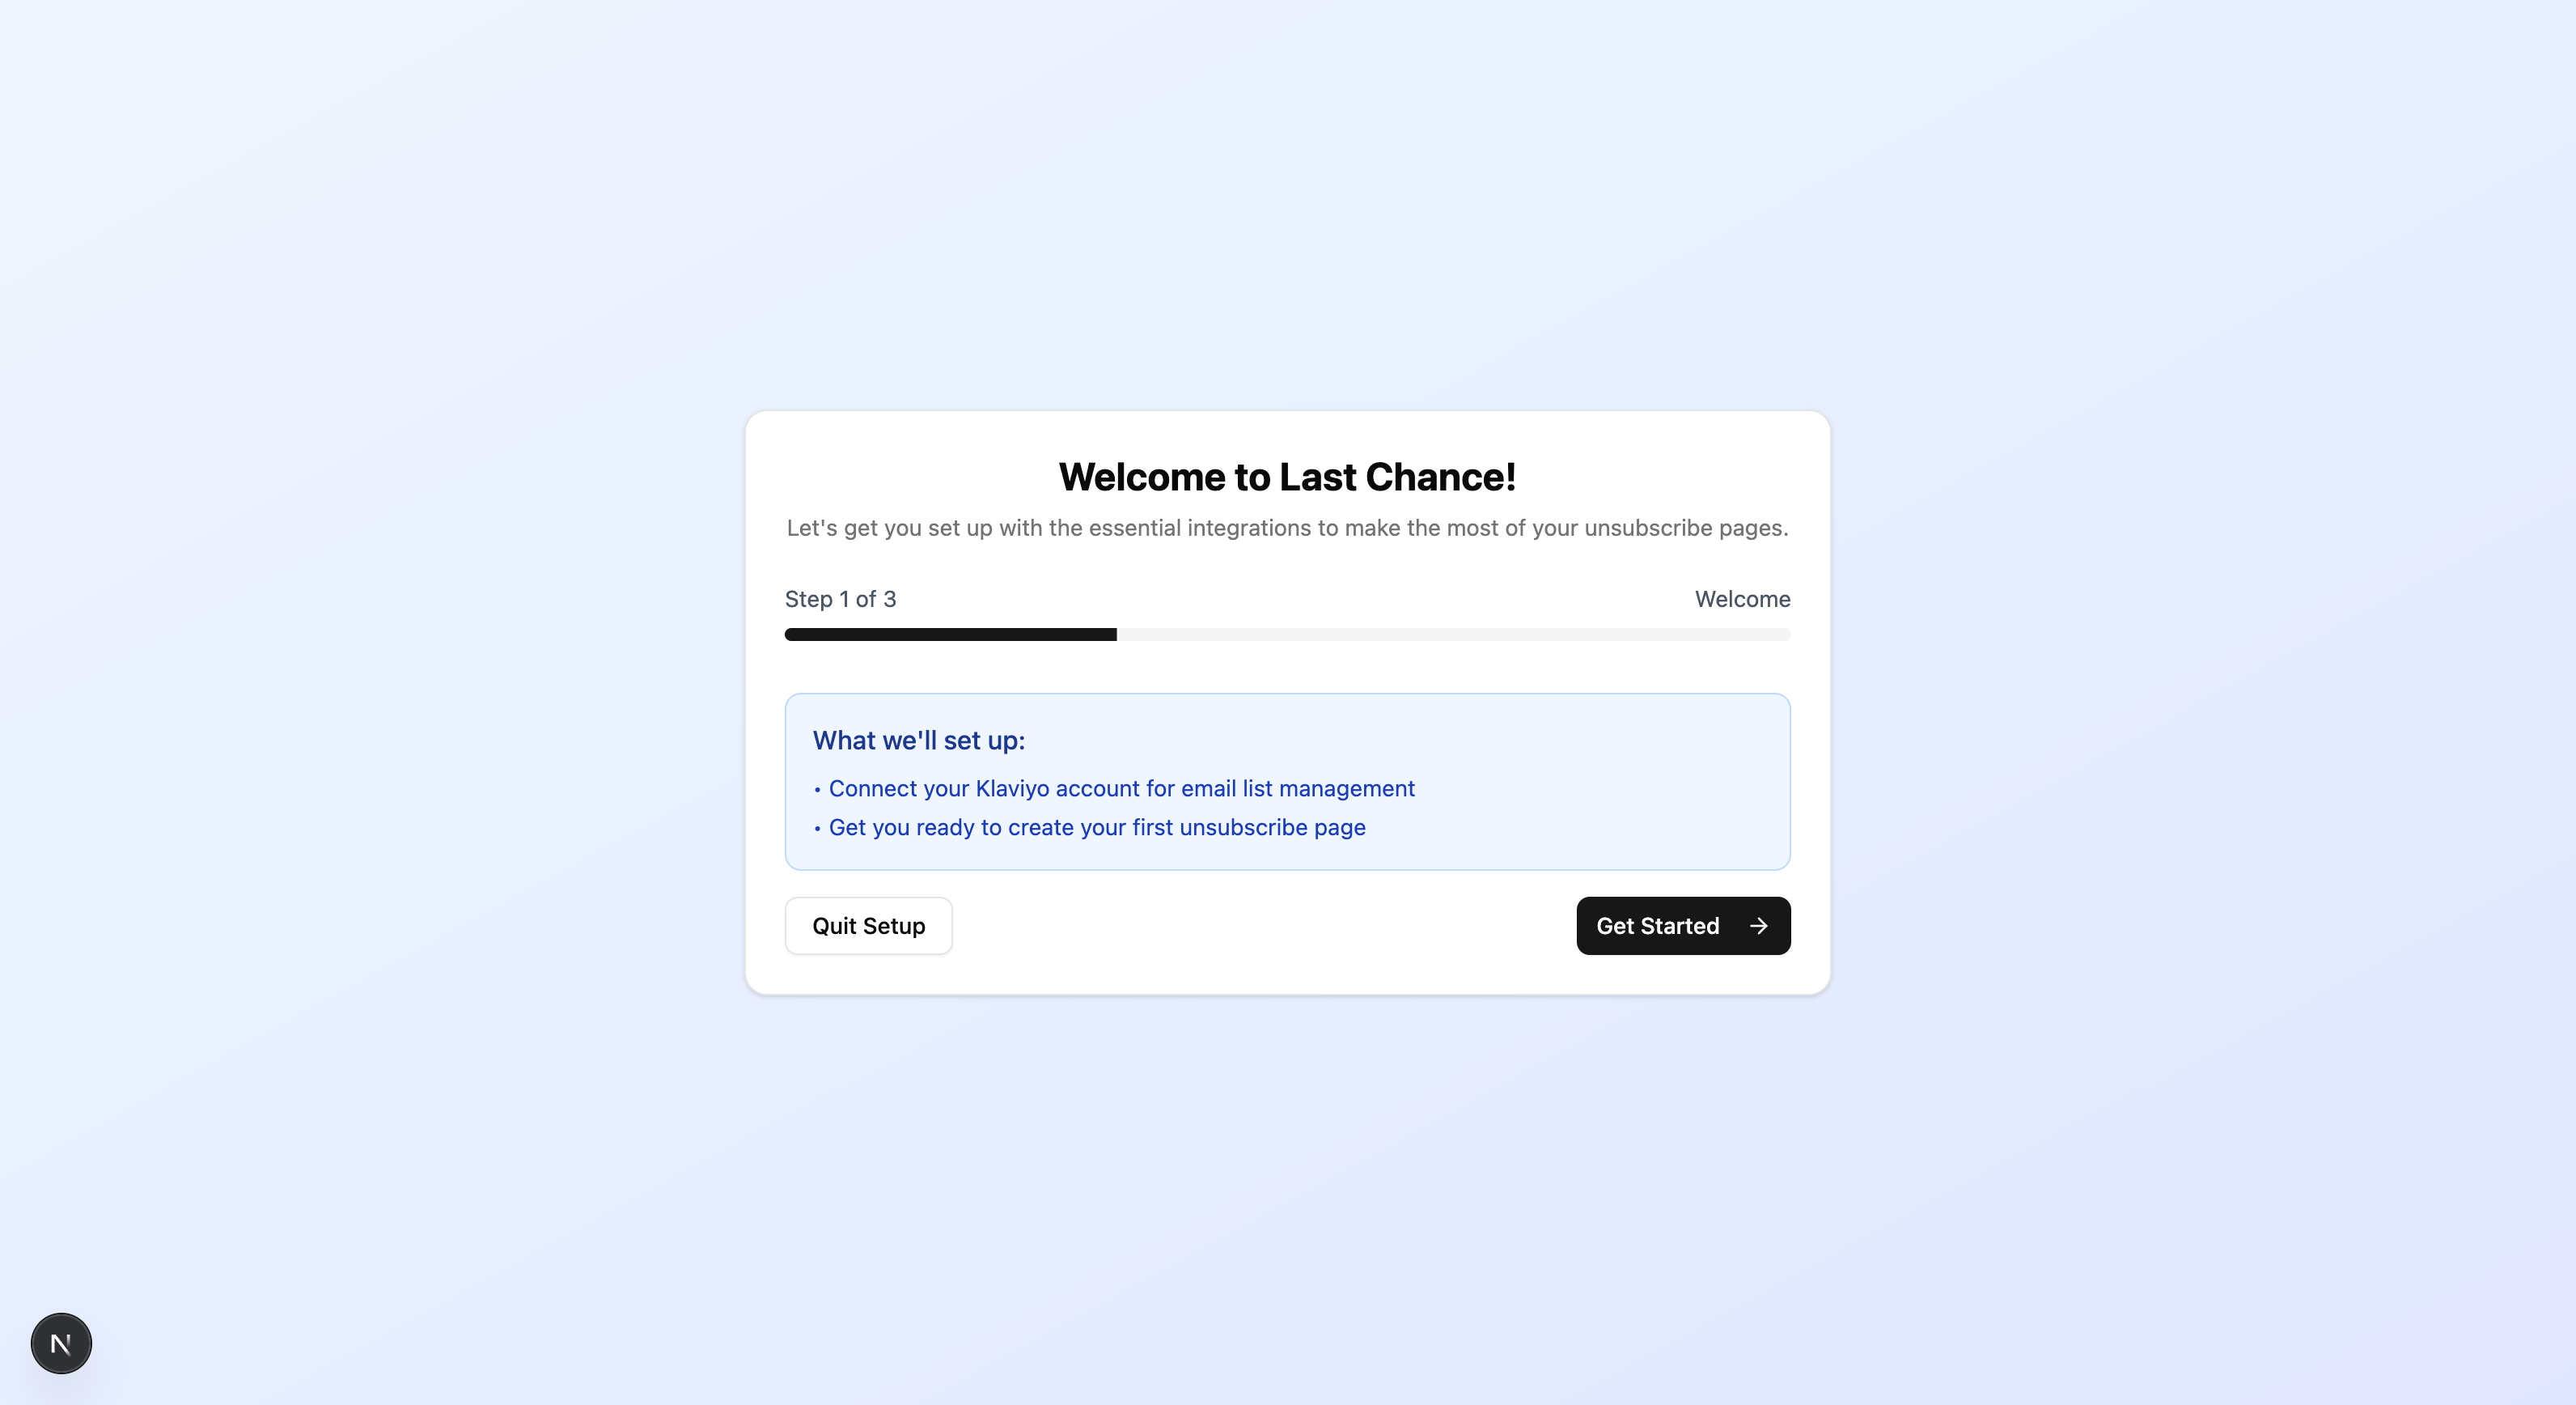This screenshot has height=1405, width=2576.
Task: Click the 'create your first unsubscribe page' item
Action: tap(1096, 827)
